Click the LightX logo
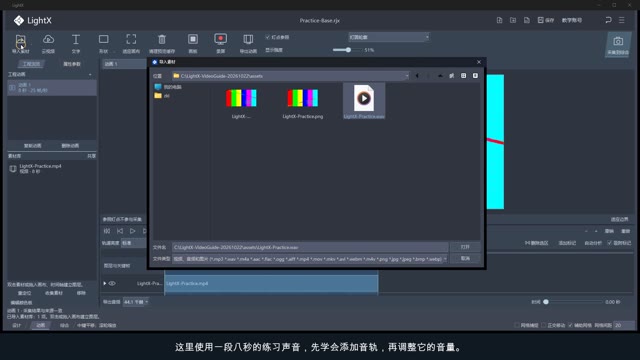The height and width of the screenshot is (360, 640). 32,20
